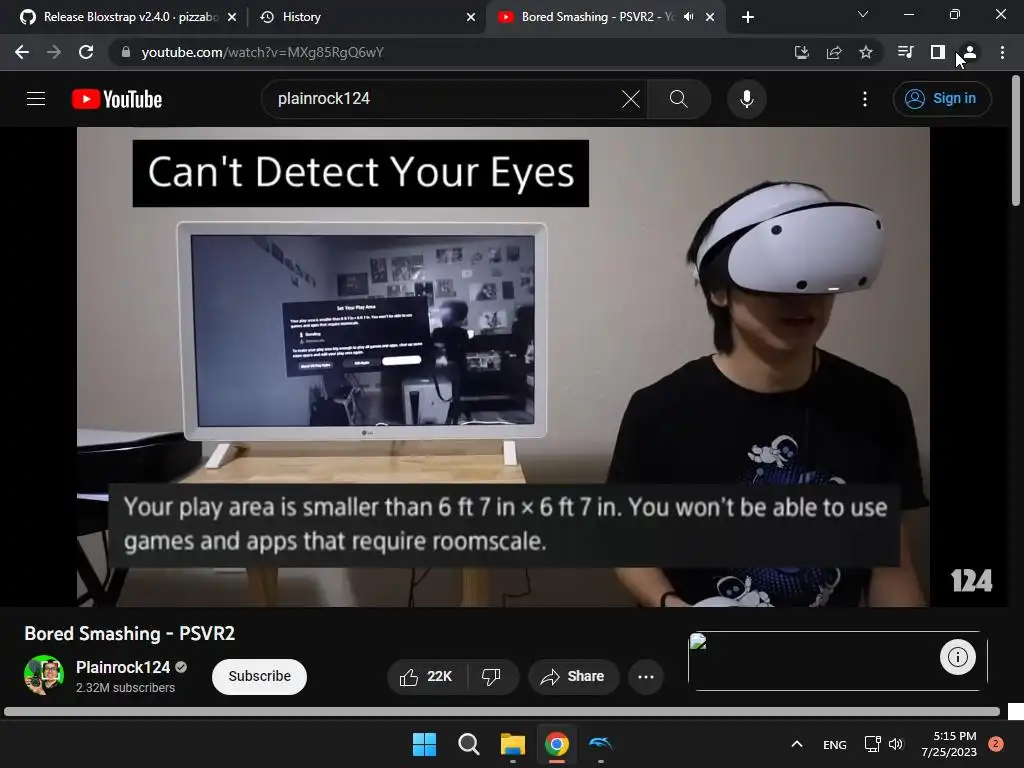Viewport: 1024px width, 768px height.
Task: Open the YouTube hamburger guide menu
Action: point(36,99)
